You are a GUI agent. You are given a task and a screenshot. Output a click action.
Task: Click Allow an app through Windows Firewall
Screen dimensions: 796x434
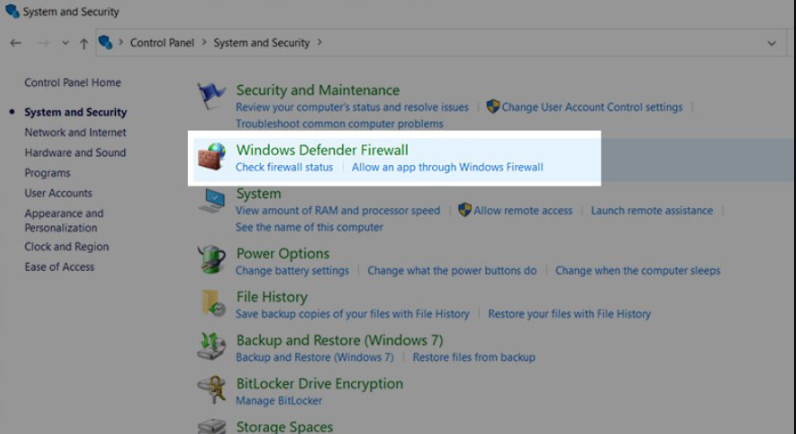click(x=447, y=167)
